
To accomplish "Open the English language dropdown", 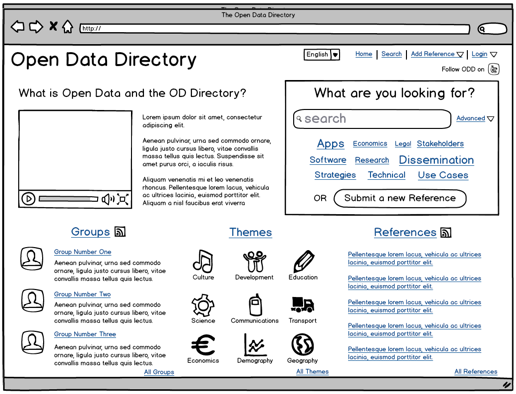I will pos(321,54).
